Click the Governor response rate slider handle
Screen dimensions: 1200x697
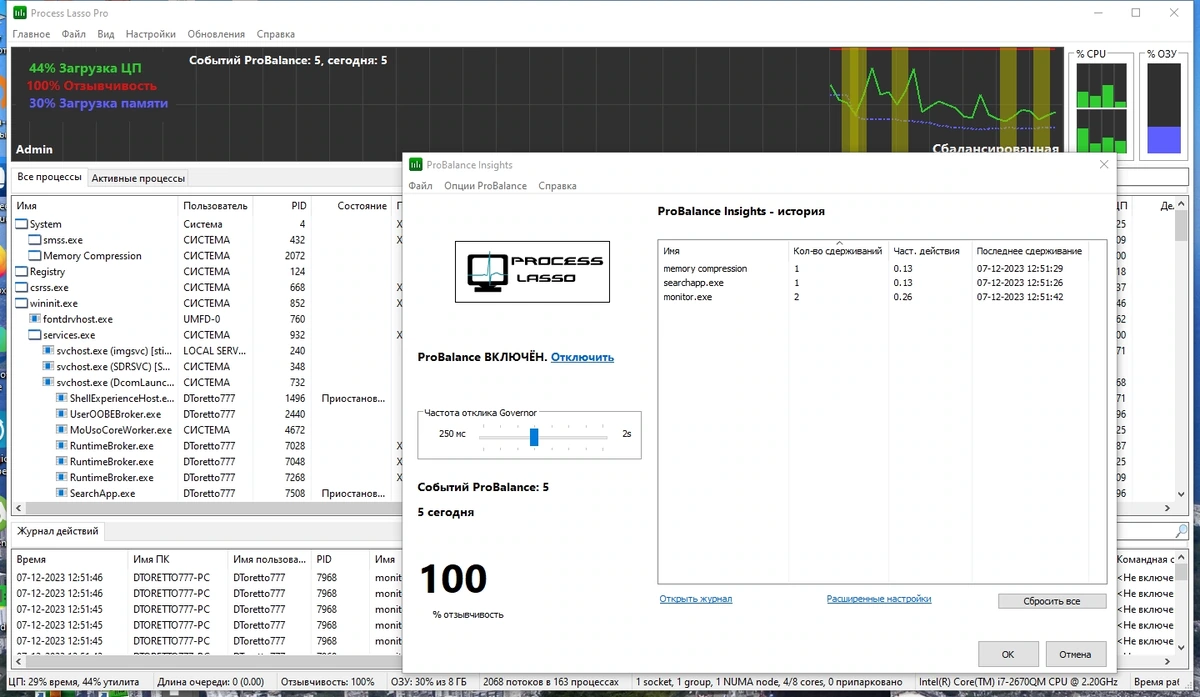534,437
